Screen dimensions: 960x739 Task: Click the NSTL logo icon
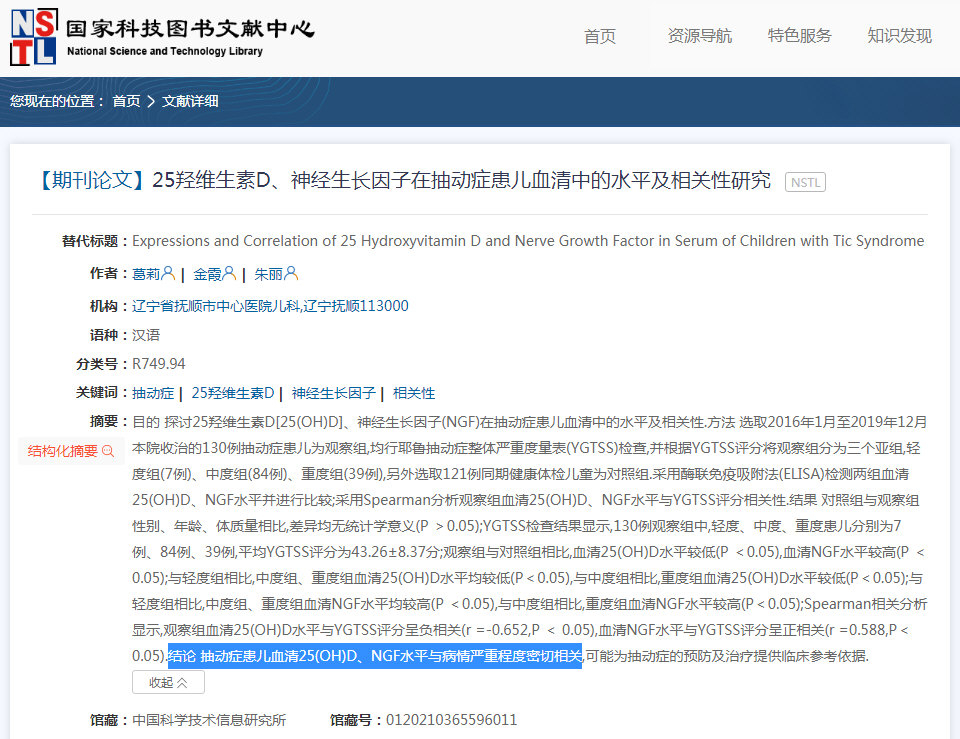32,38
